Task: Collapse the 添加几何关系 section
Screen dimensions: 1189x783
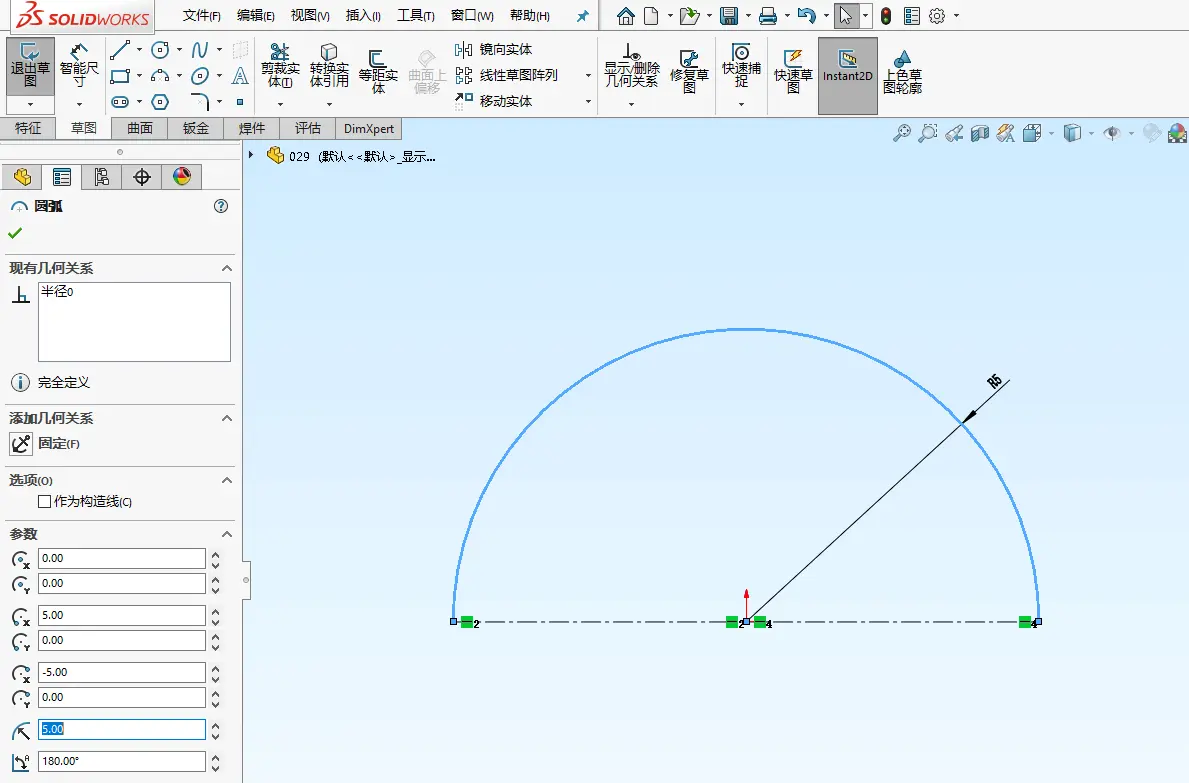Action: pos(227,418)
